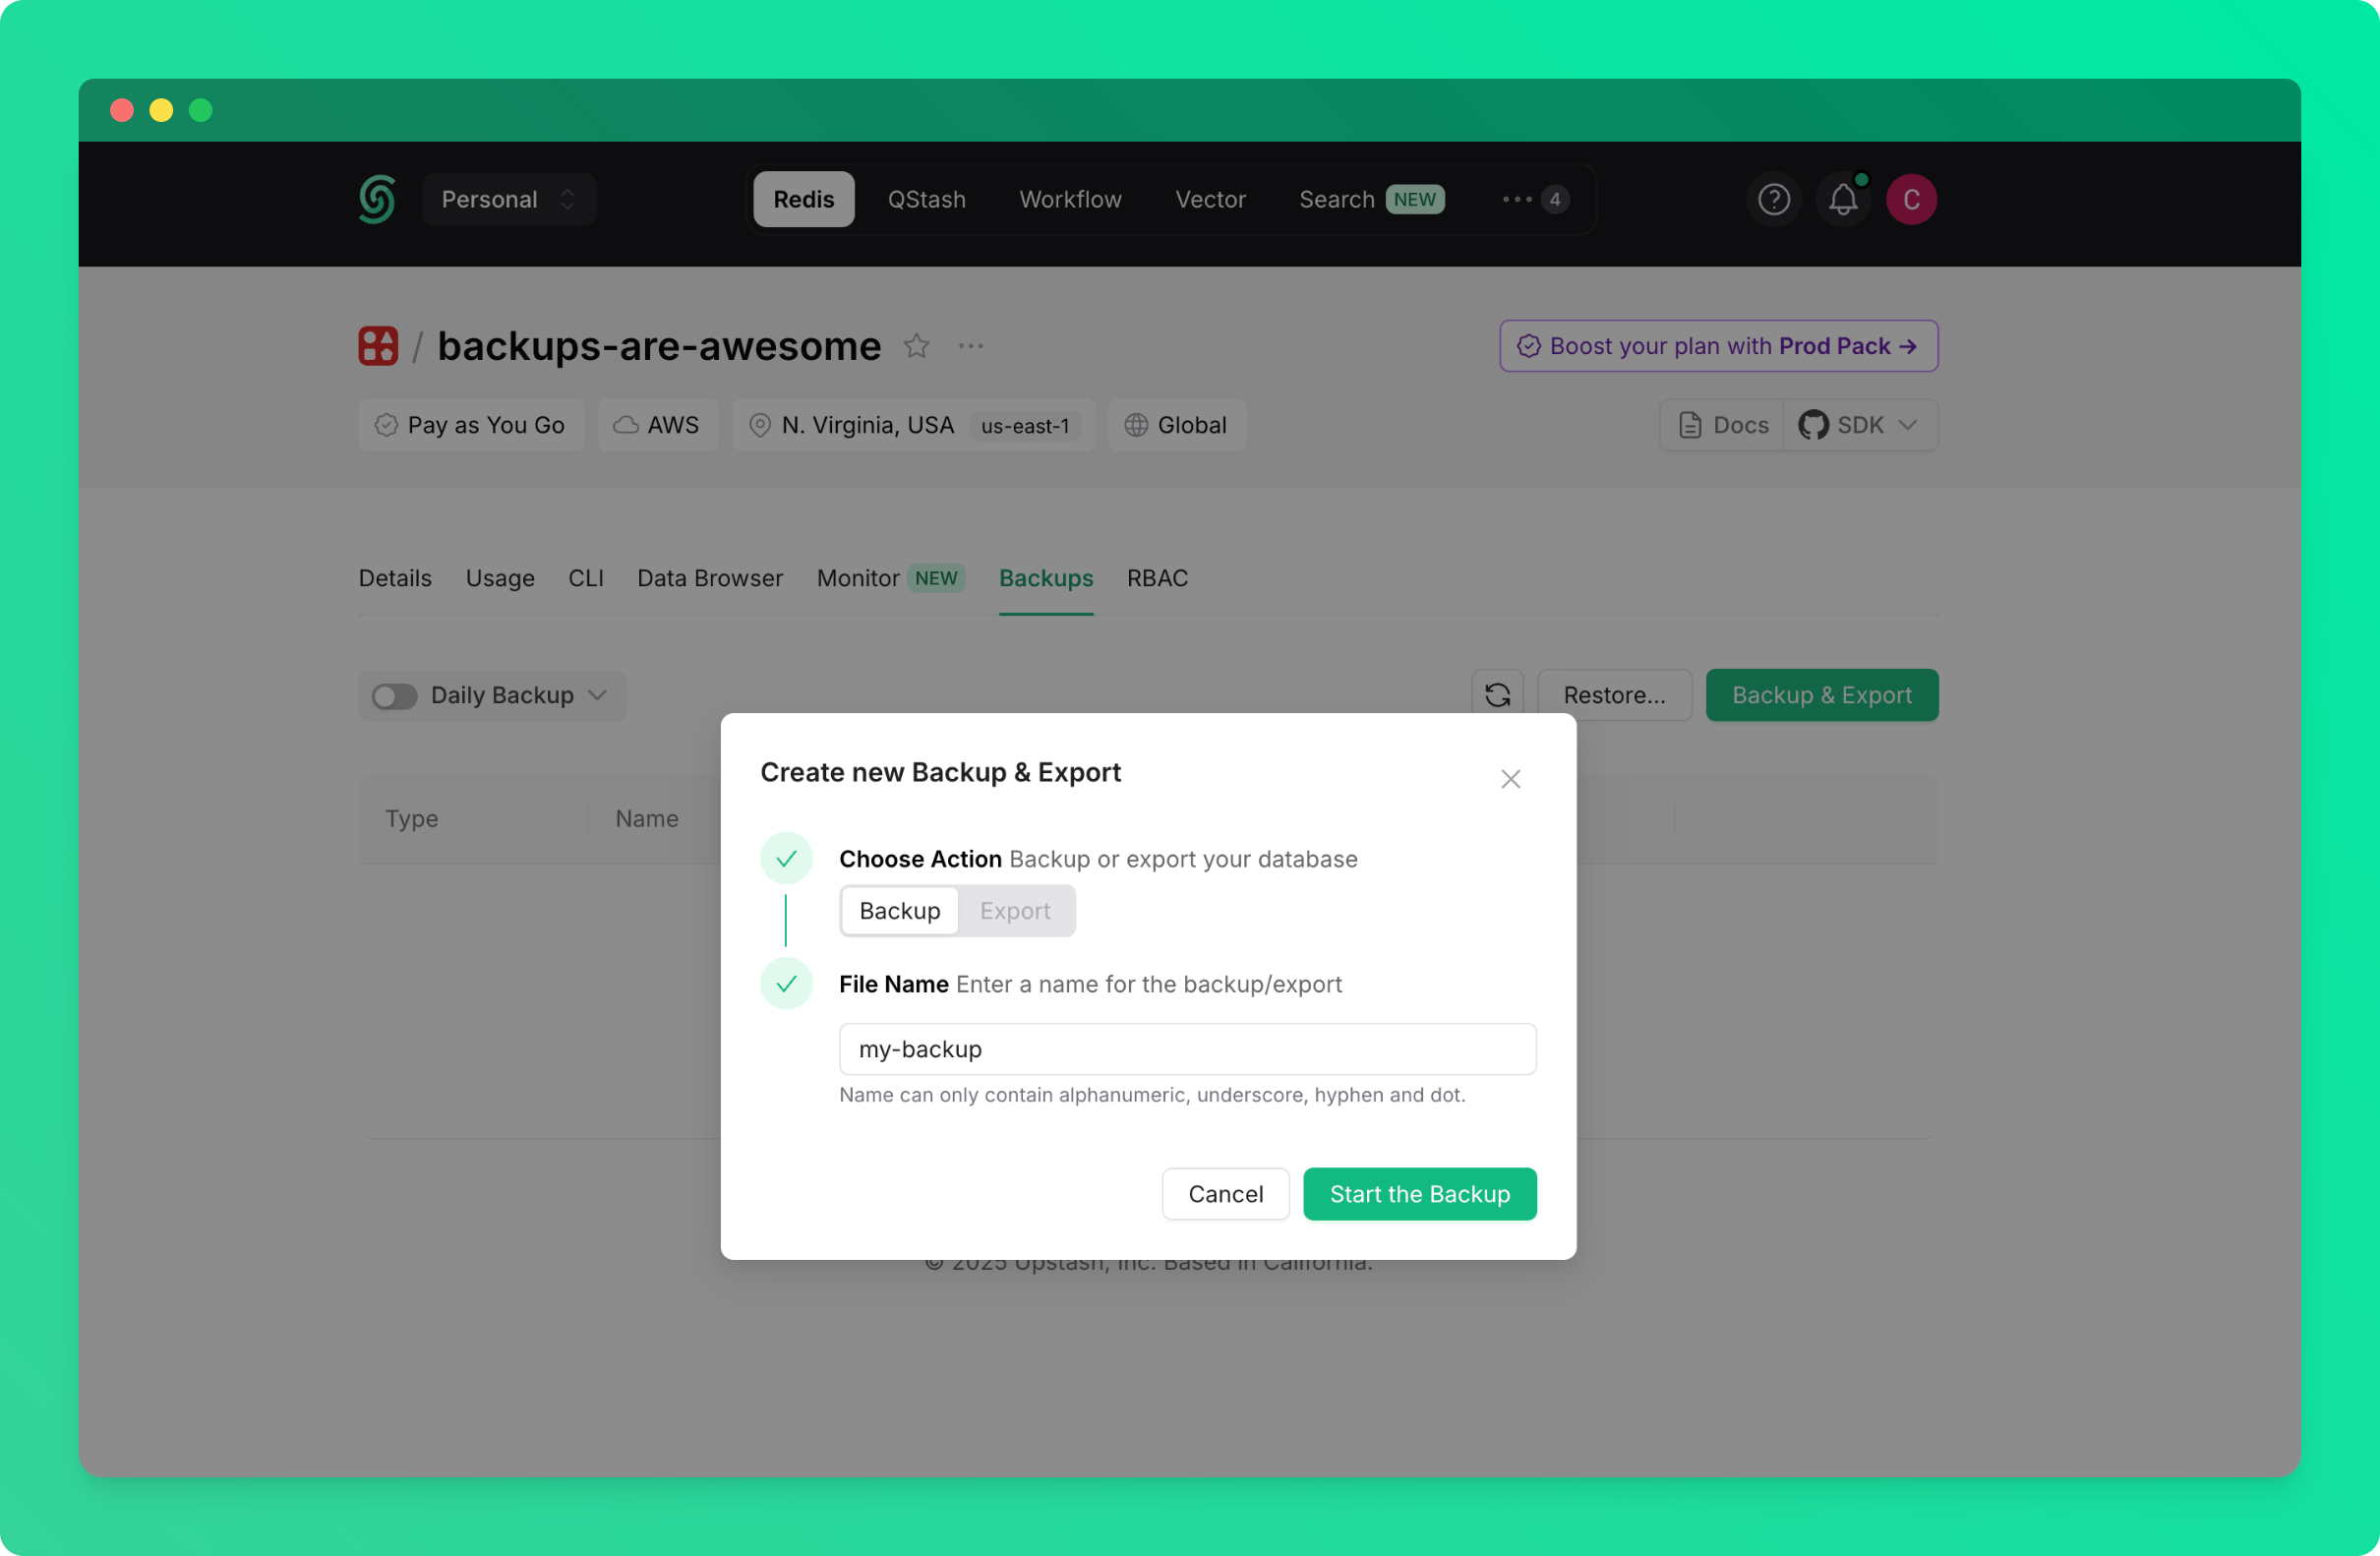
Task: Close the Backup & Export dialog
Action: point(1510,779)
